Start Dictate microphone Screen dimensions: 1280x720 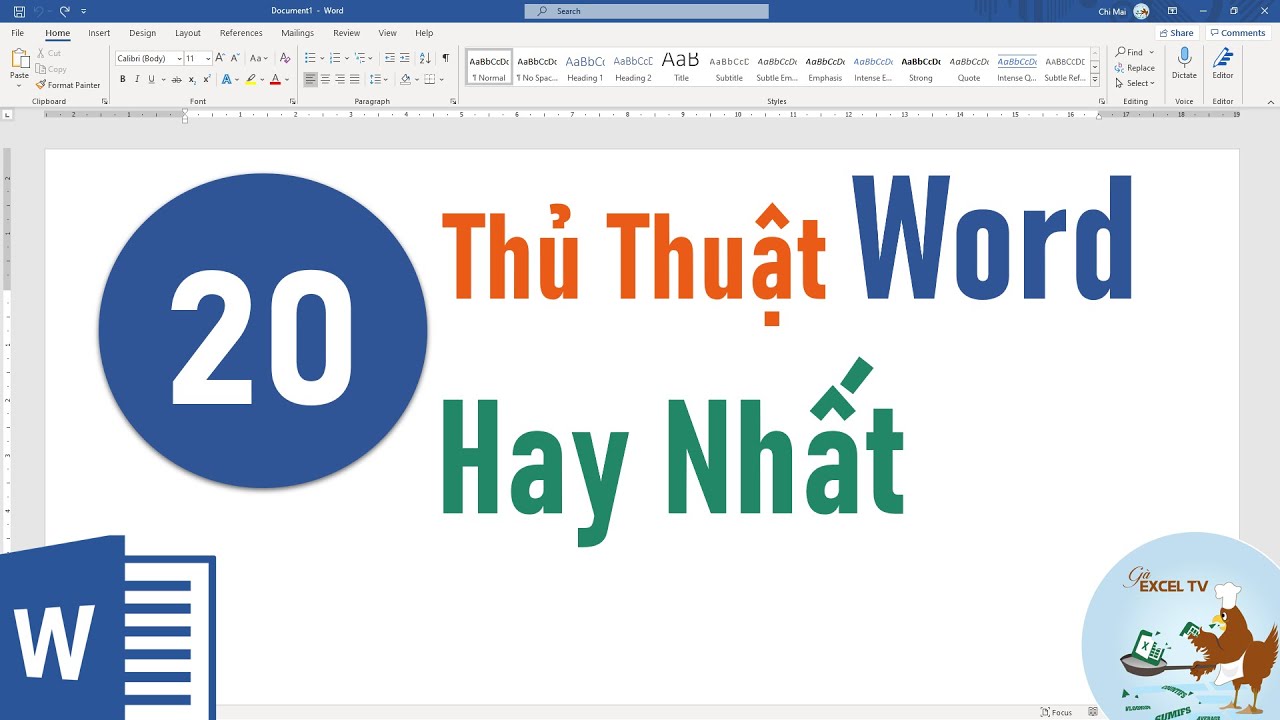coord(1184,64)
